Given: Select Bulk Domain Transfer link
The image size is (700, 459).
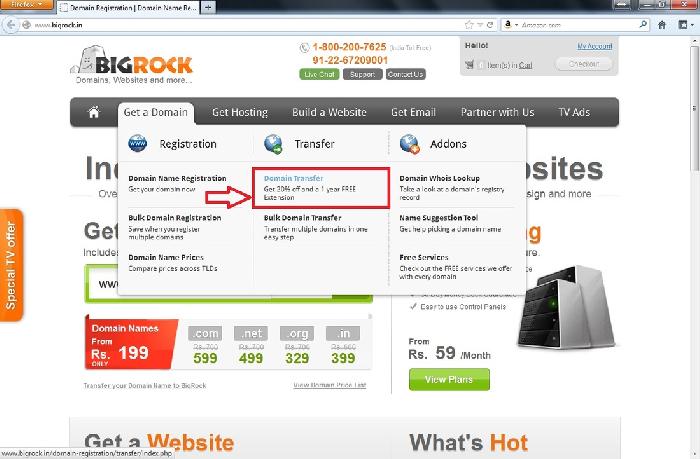Looking at the screenshot, I should point(303,218).
